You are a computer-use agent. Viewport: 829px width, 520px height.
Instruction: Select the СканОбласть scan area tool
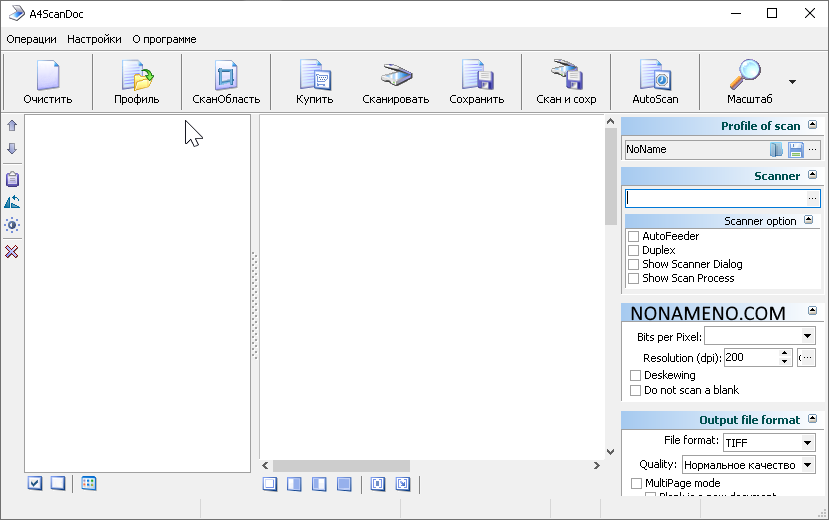[226, 77]
